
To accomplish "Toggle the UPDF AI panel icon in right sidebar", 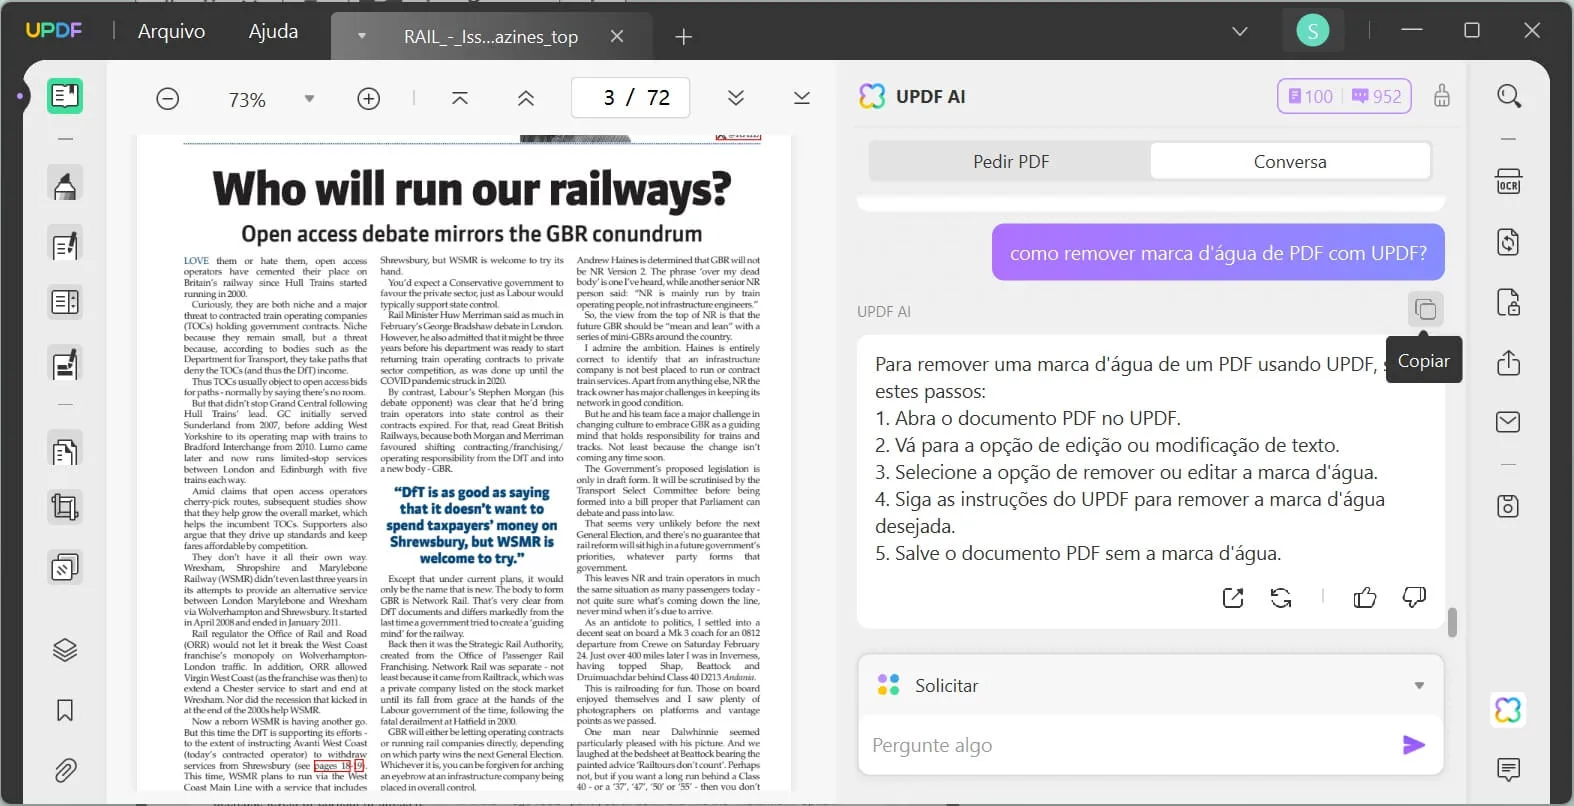I will (1508, 710).
